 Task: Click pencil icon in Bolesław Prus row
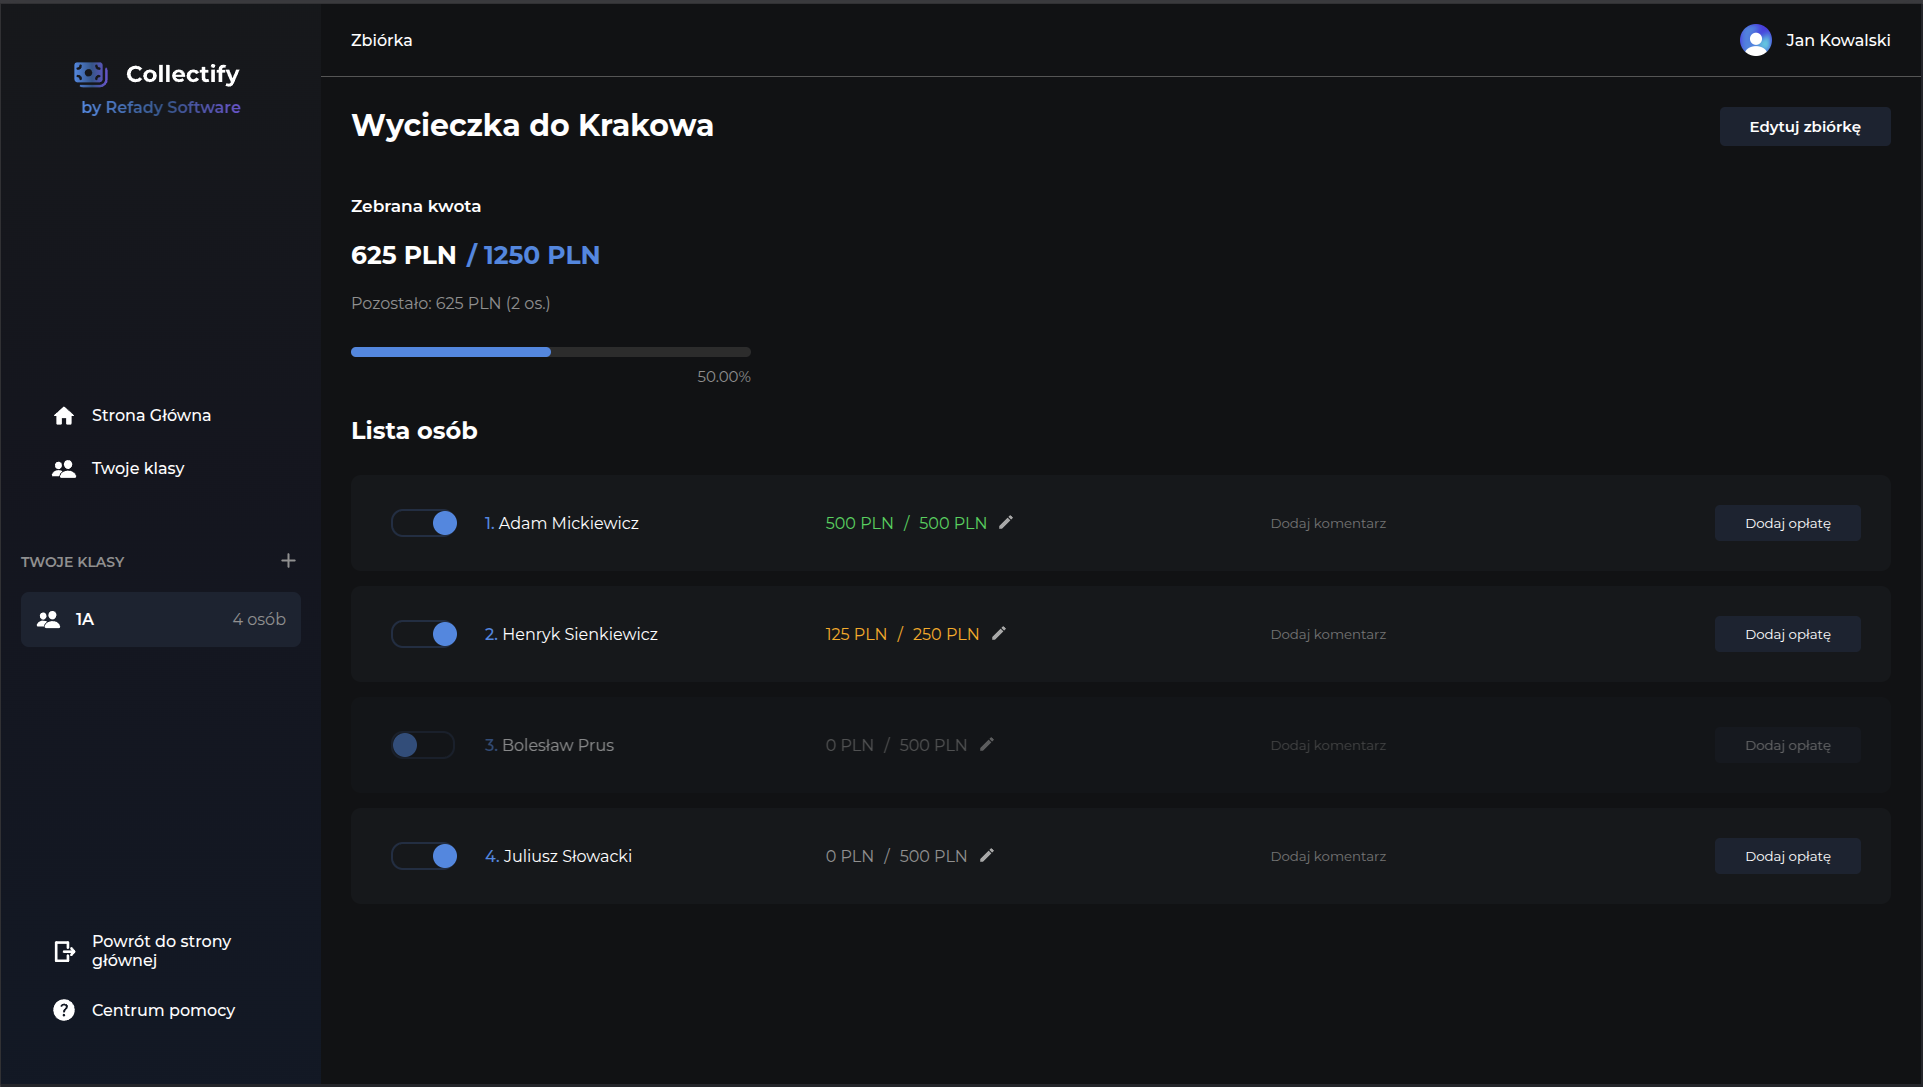pos(987,744)
